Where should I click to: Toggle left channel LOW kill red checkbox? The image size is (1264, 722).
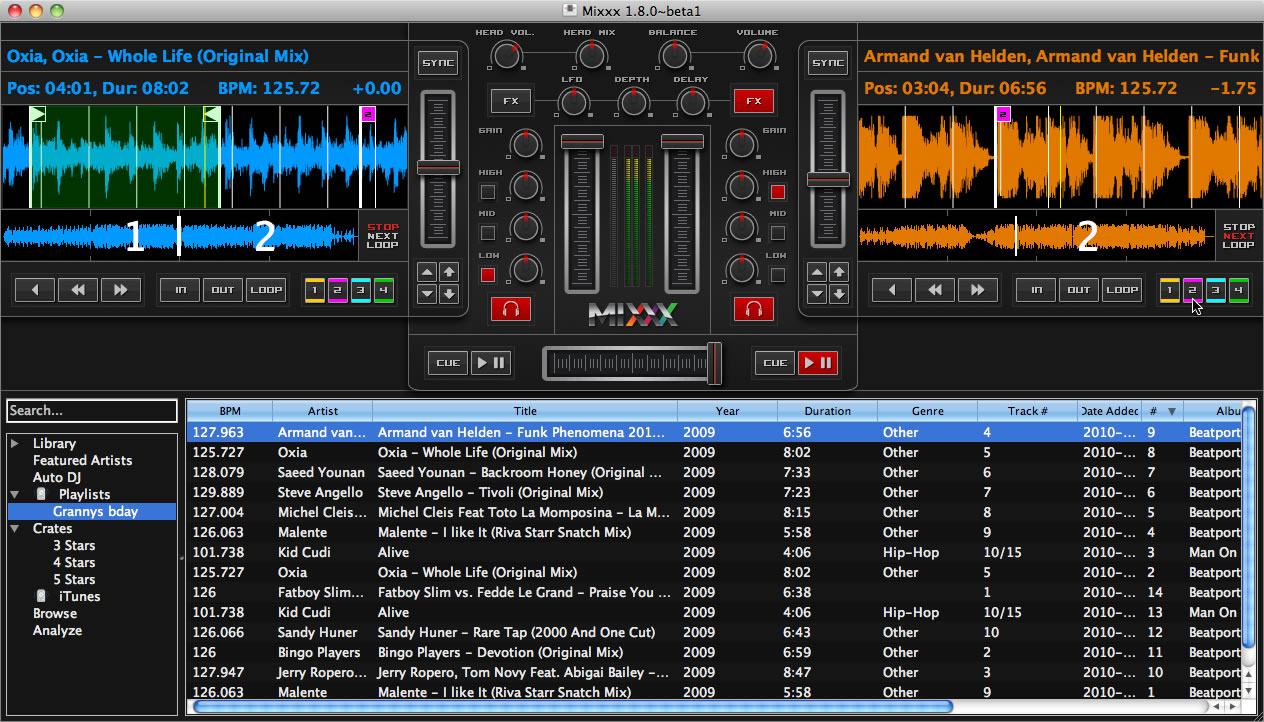488,274
